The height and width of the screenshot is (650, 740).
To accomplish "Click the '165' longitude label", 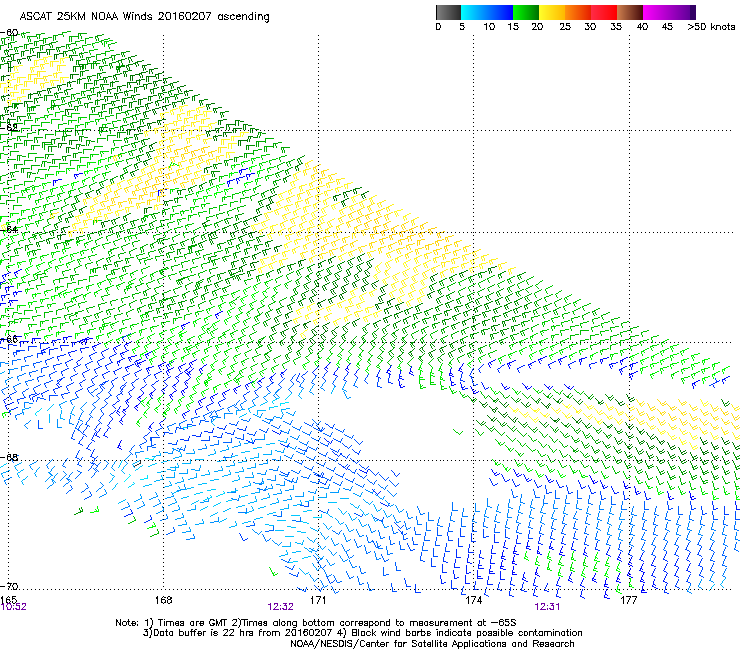I will [8, 600].
